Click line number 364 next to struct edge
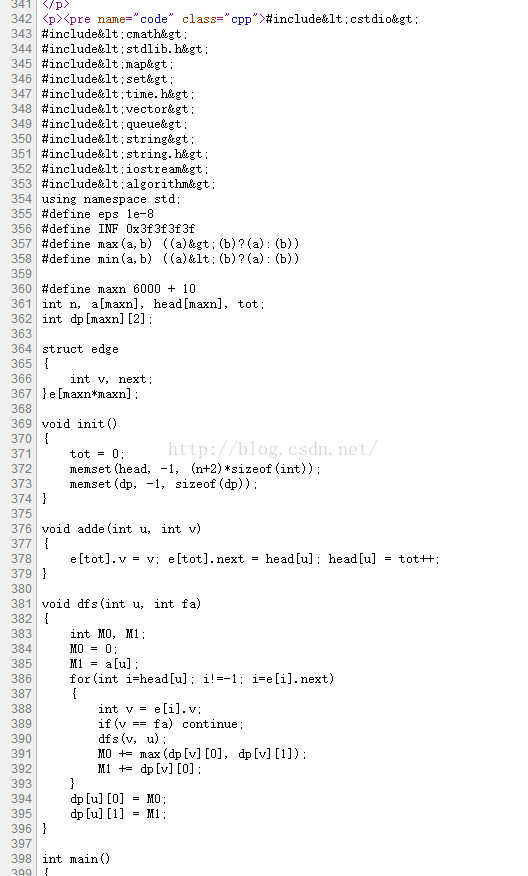 pos(21,349)
